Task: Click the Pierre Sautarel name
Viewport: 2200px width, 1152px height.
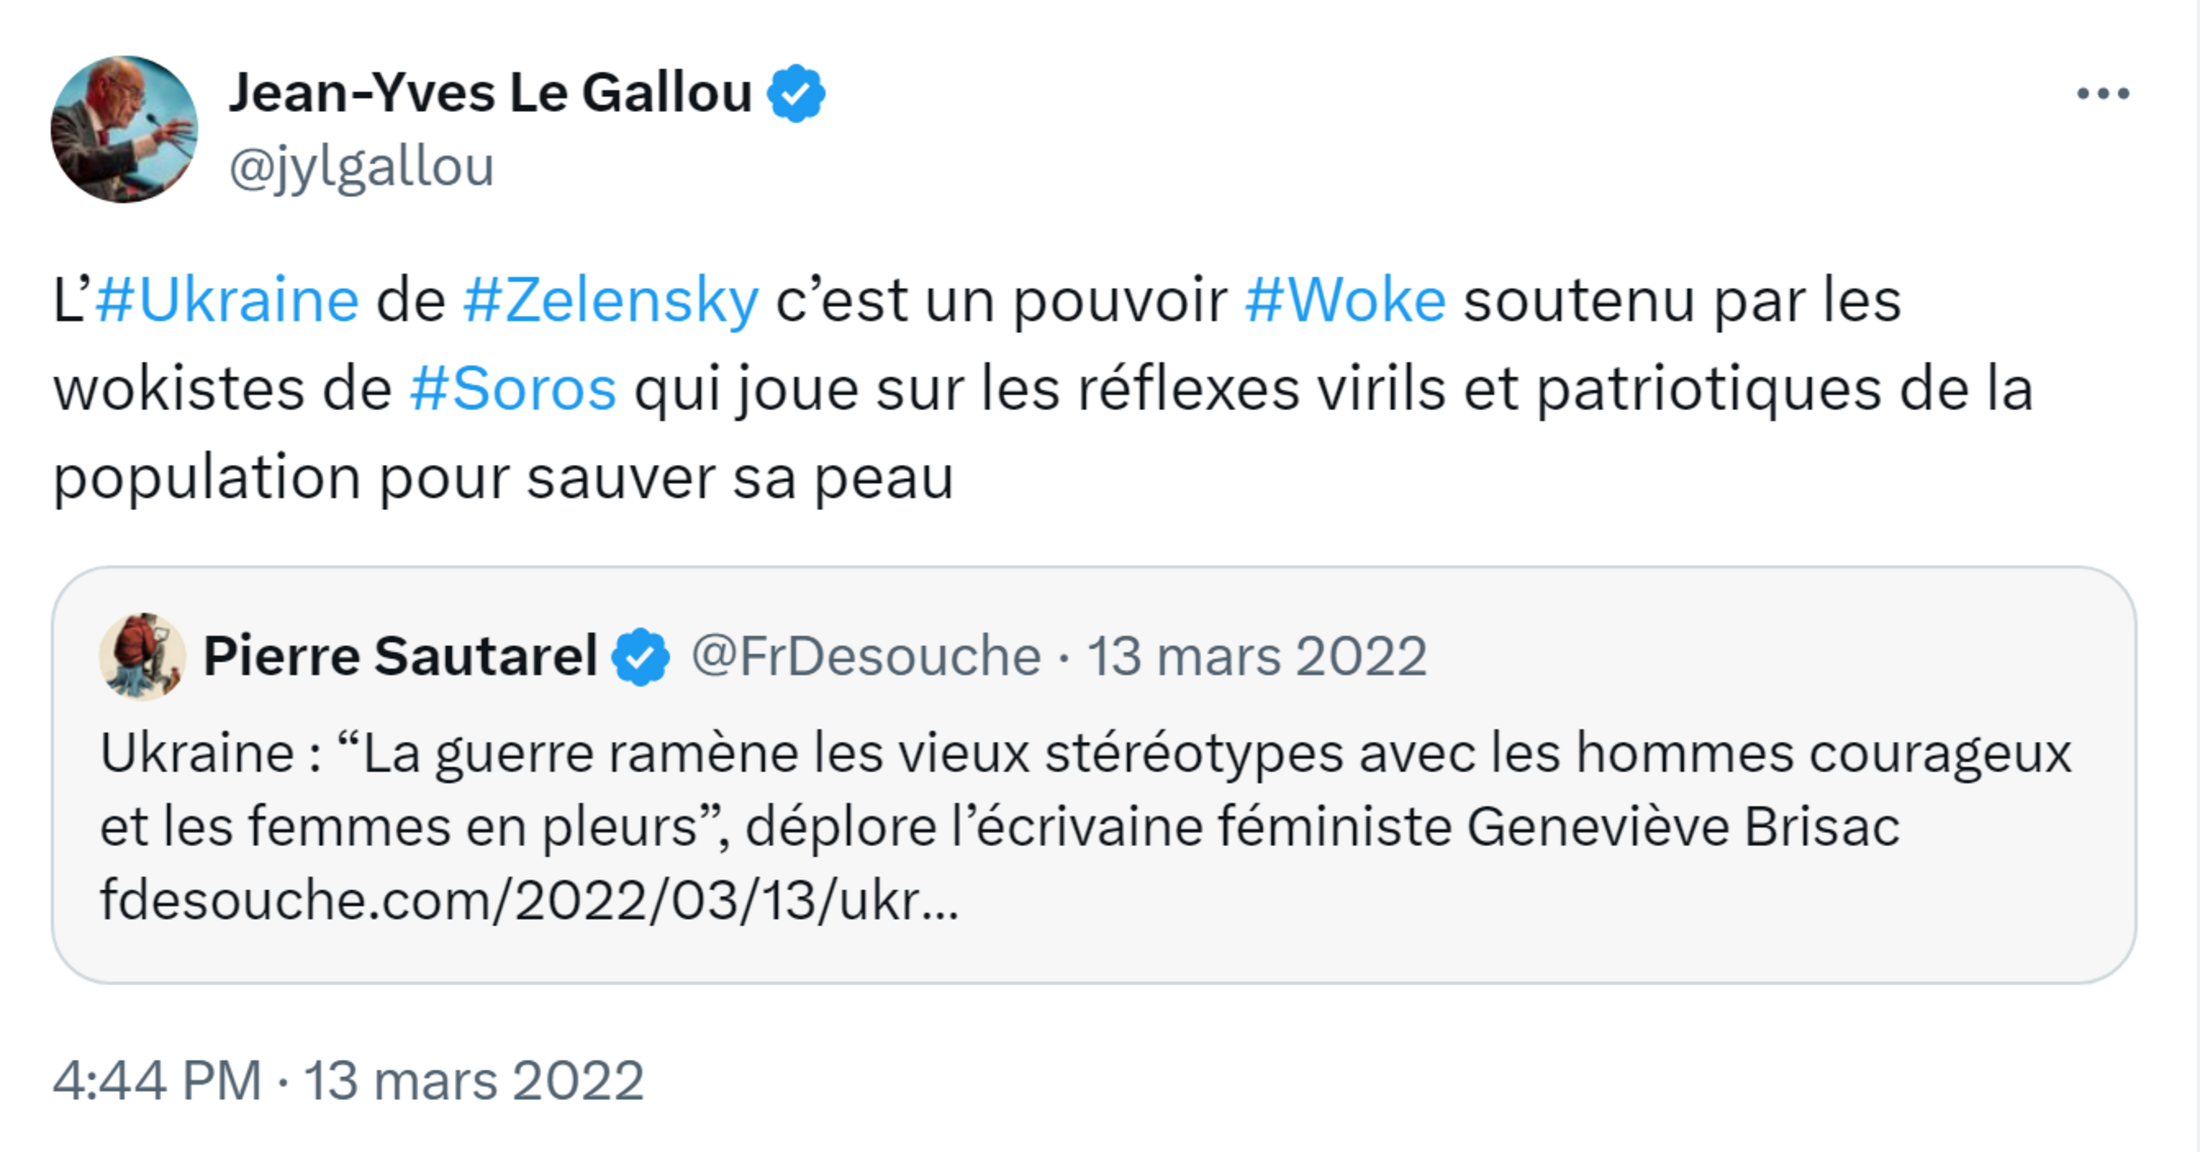Action: [x=400, y=656]
